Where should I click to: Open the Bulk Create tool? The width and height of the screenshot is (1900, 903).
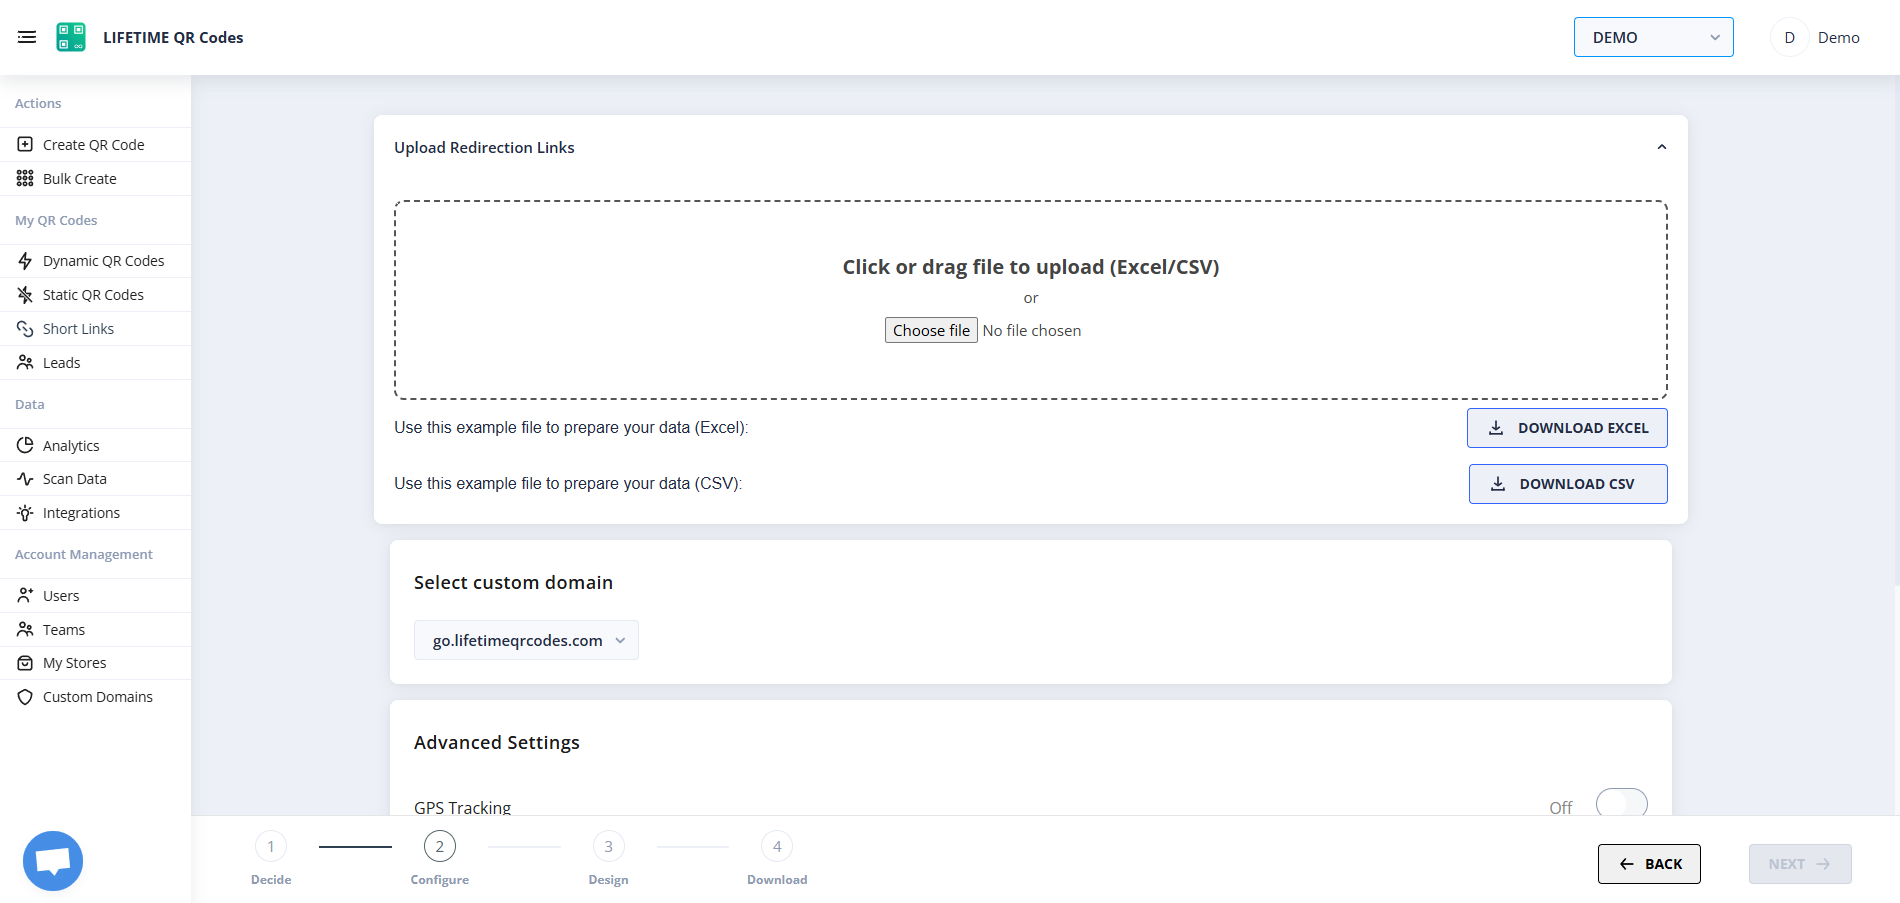[80, 178]
